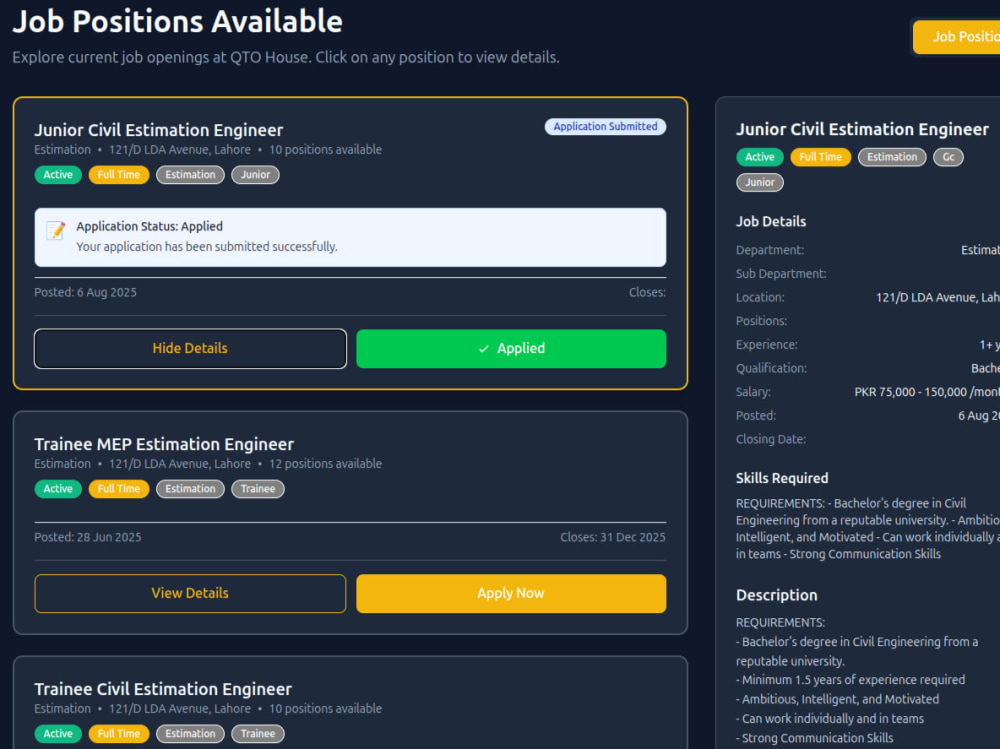Click the Application Submitted badge
The image size is (1000, 749).
(x=605, y=126)
